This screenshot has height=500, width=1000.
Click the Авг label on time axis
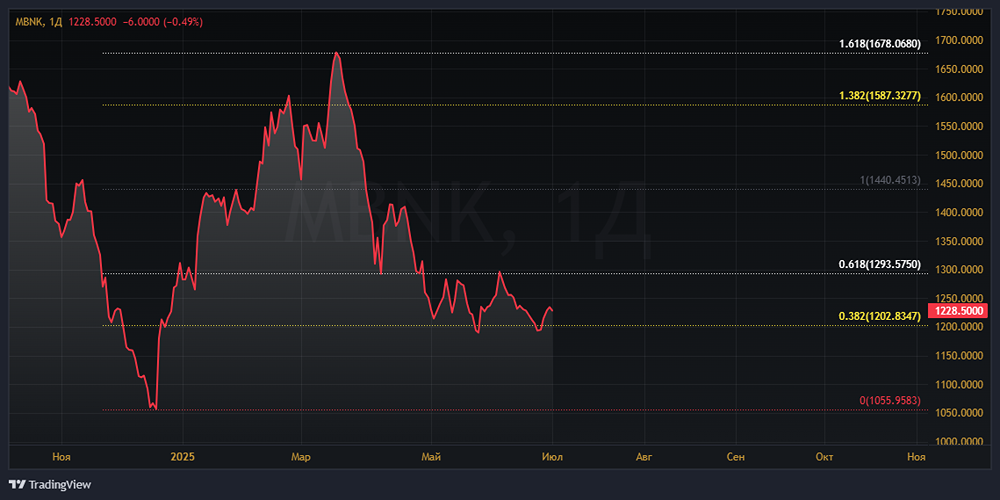pos(645,457)
